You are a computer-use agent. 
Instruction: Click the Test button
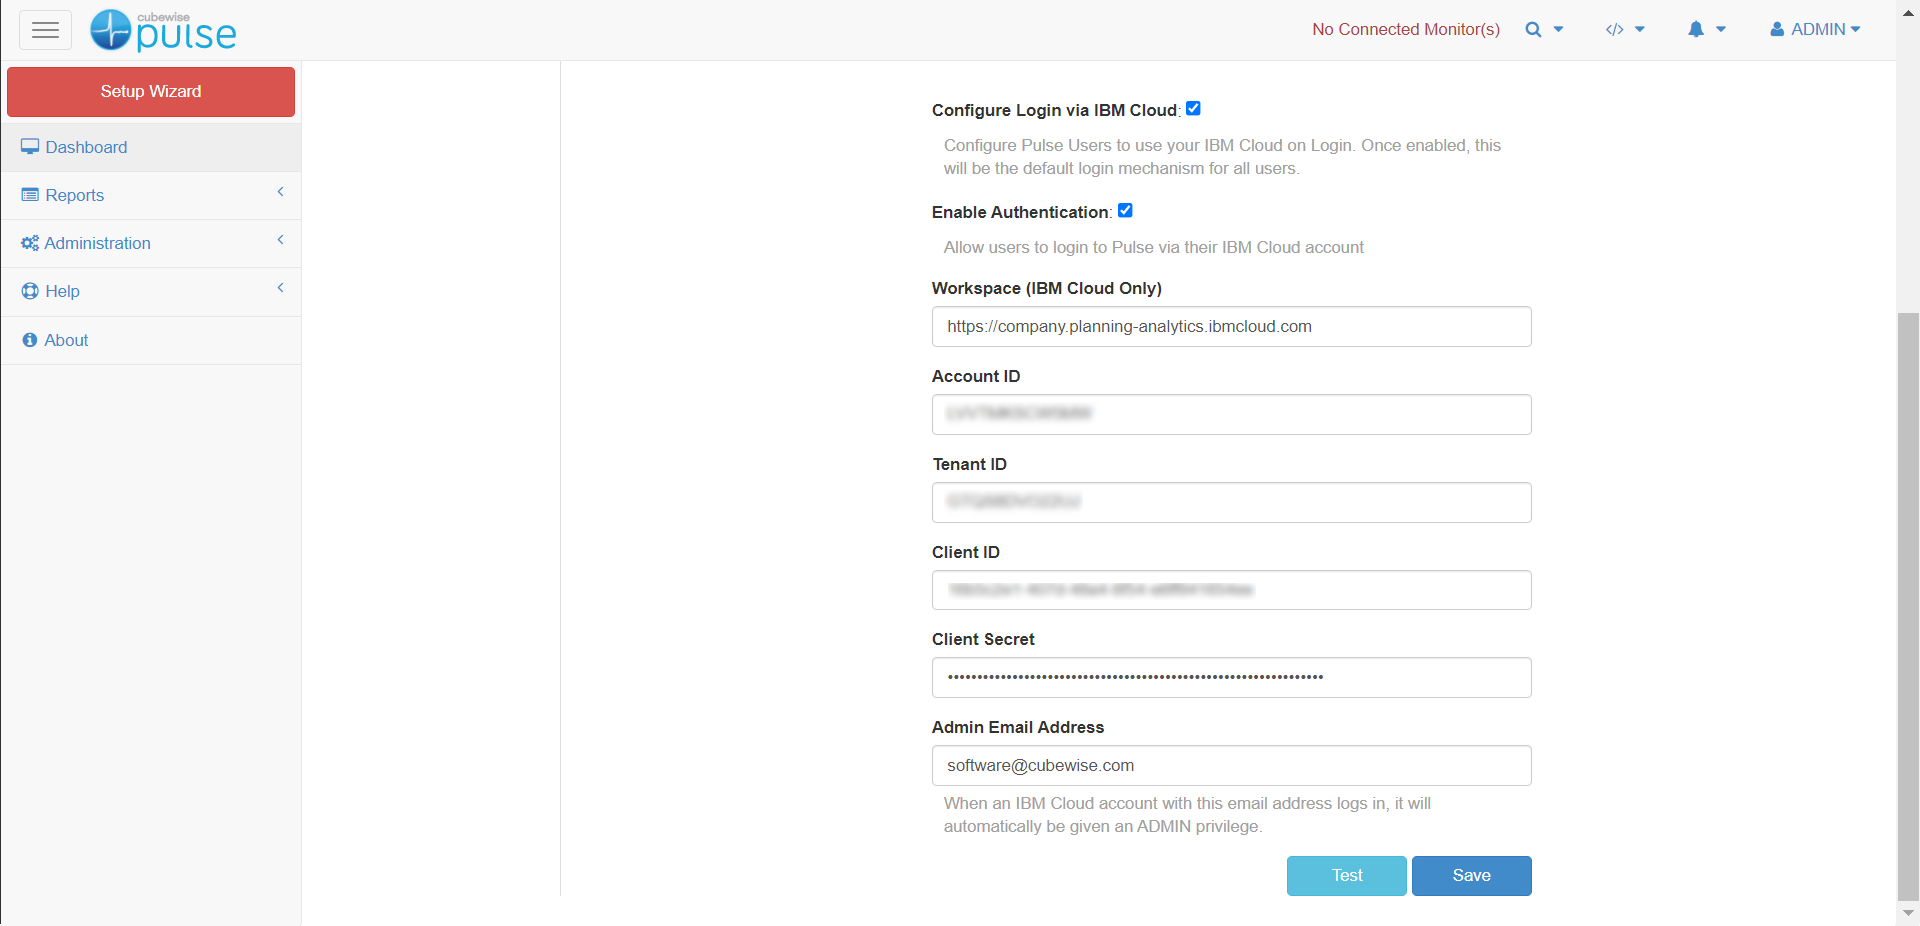coord(1346,875)
